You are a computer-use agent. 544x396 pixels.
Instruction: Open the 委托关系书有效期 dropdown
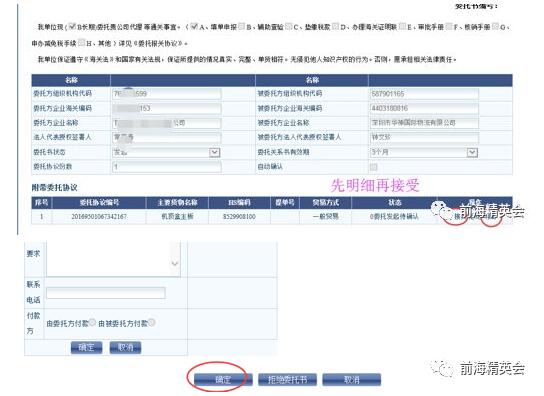pos(472,152)
